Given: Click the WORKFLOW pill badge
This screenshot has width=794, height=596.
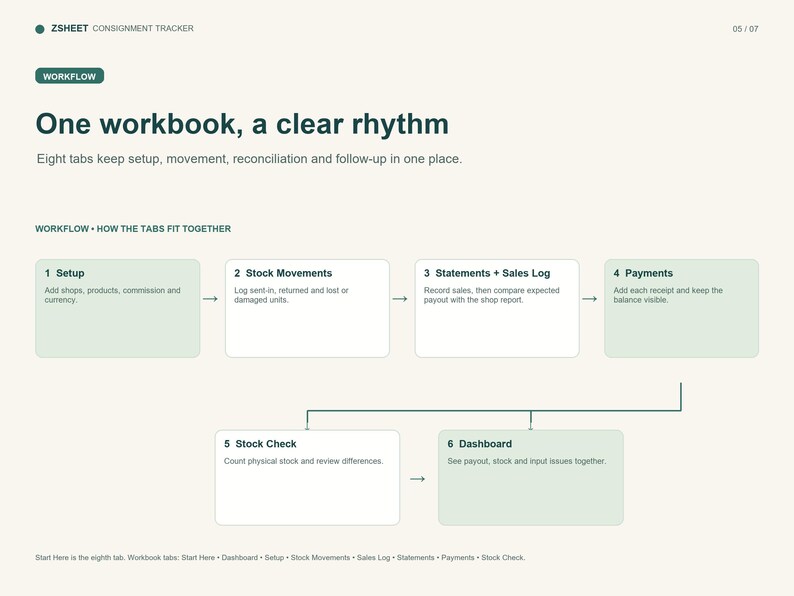Looking at the screenshot, I should (x=69, y=76).
